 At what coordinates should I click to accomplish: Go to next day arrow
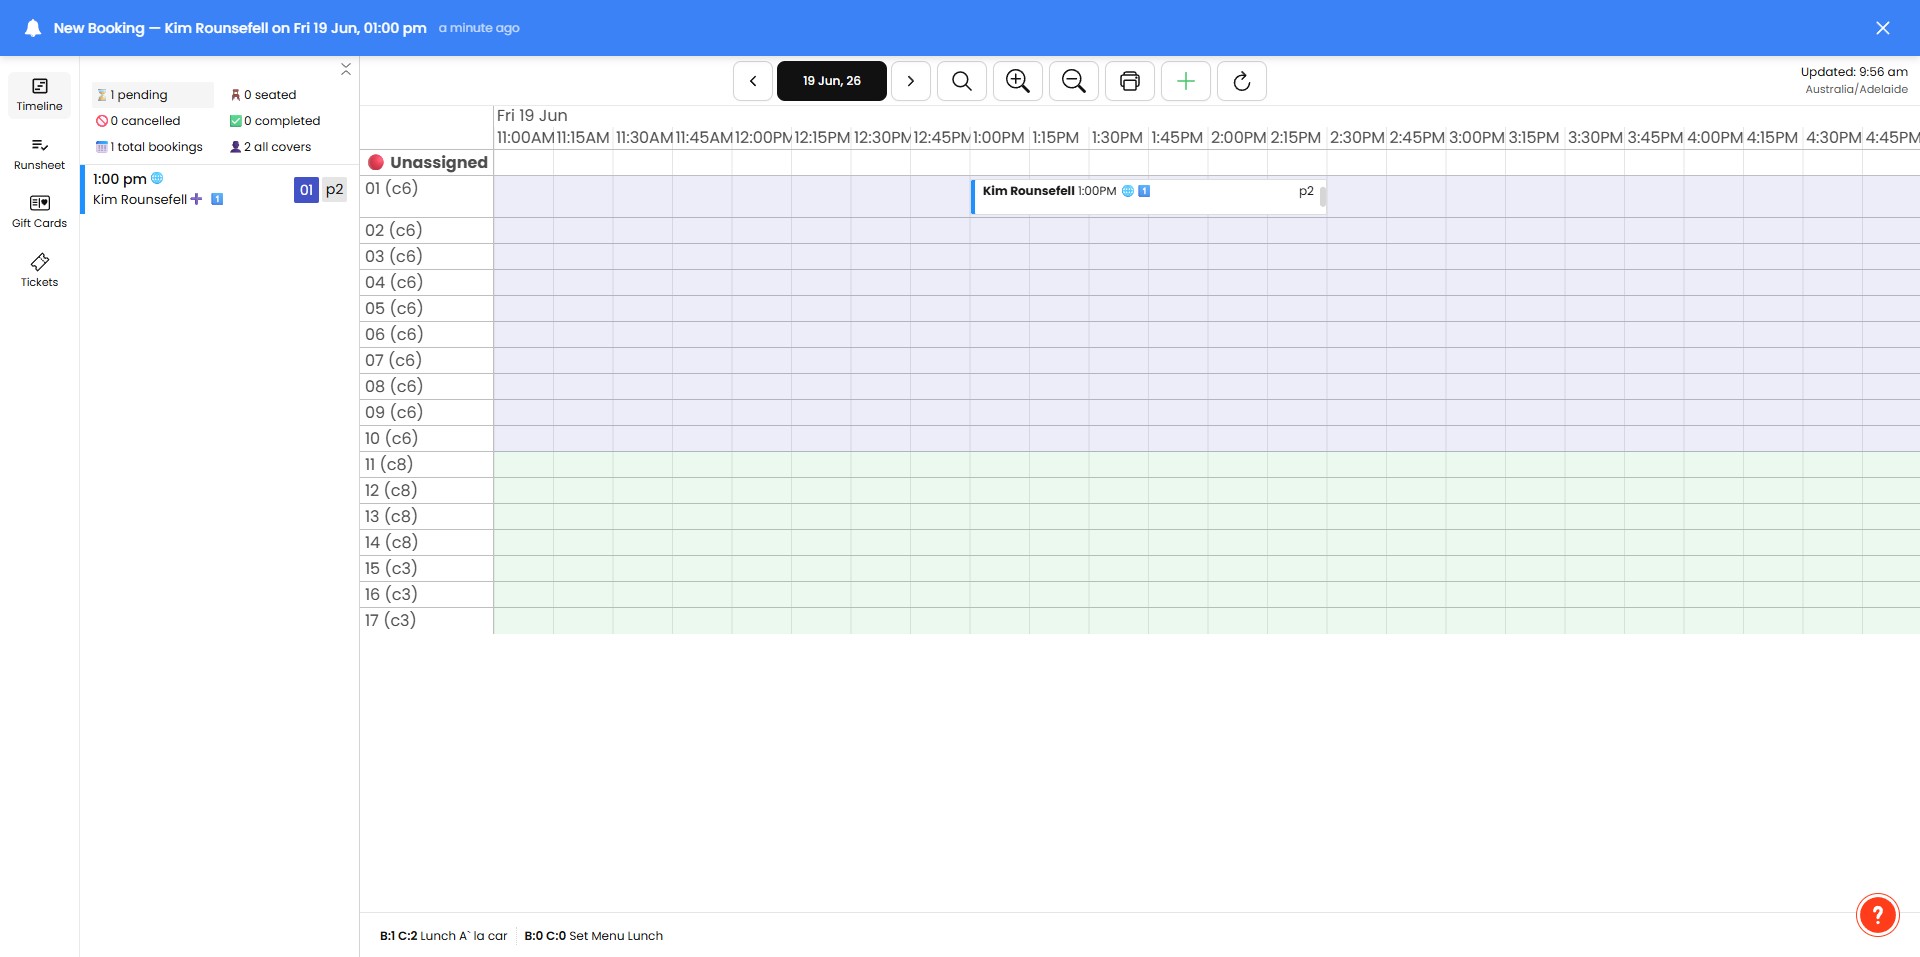[910, 81]
